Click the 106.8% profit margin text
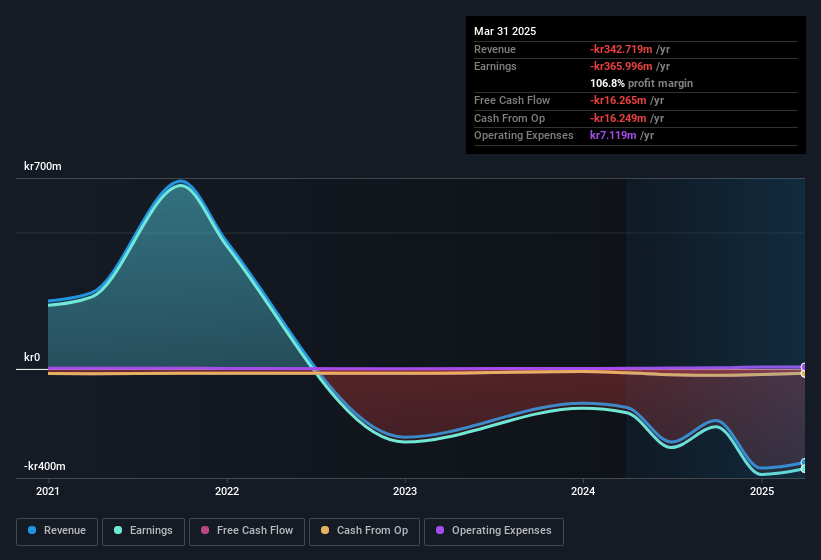821x560 pixels. tap(641, 83)
